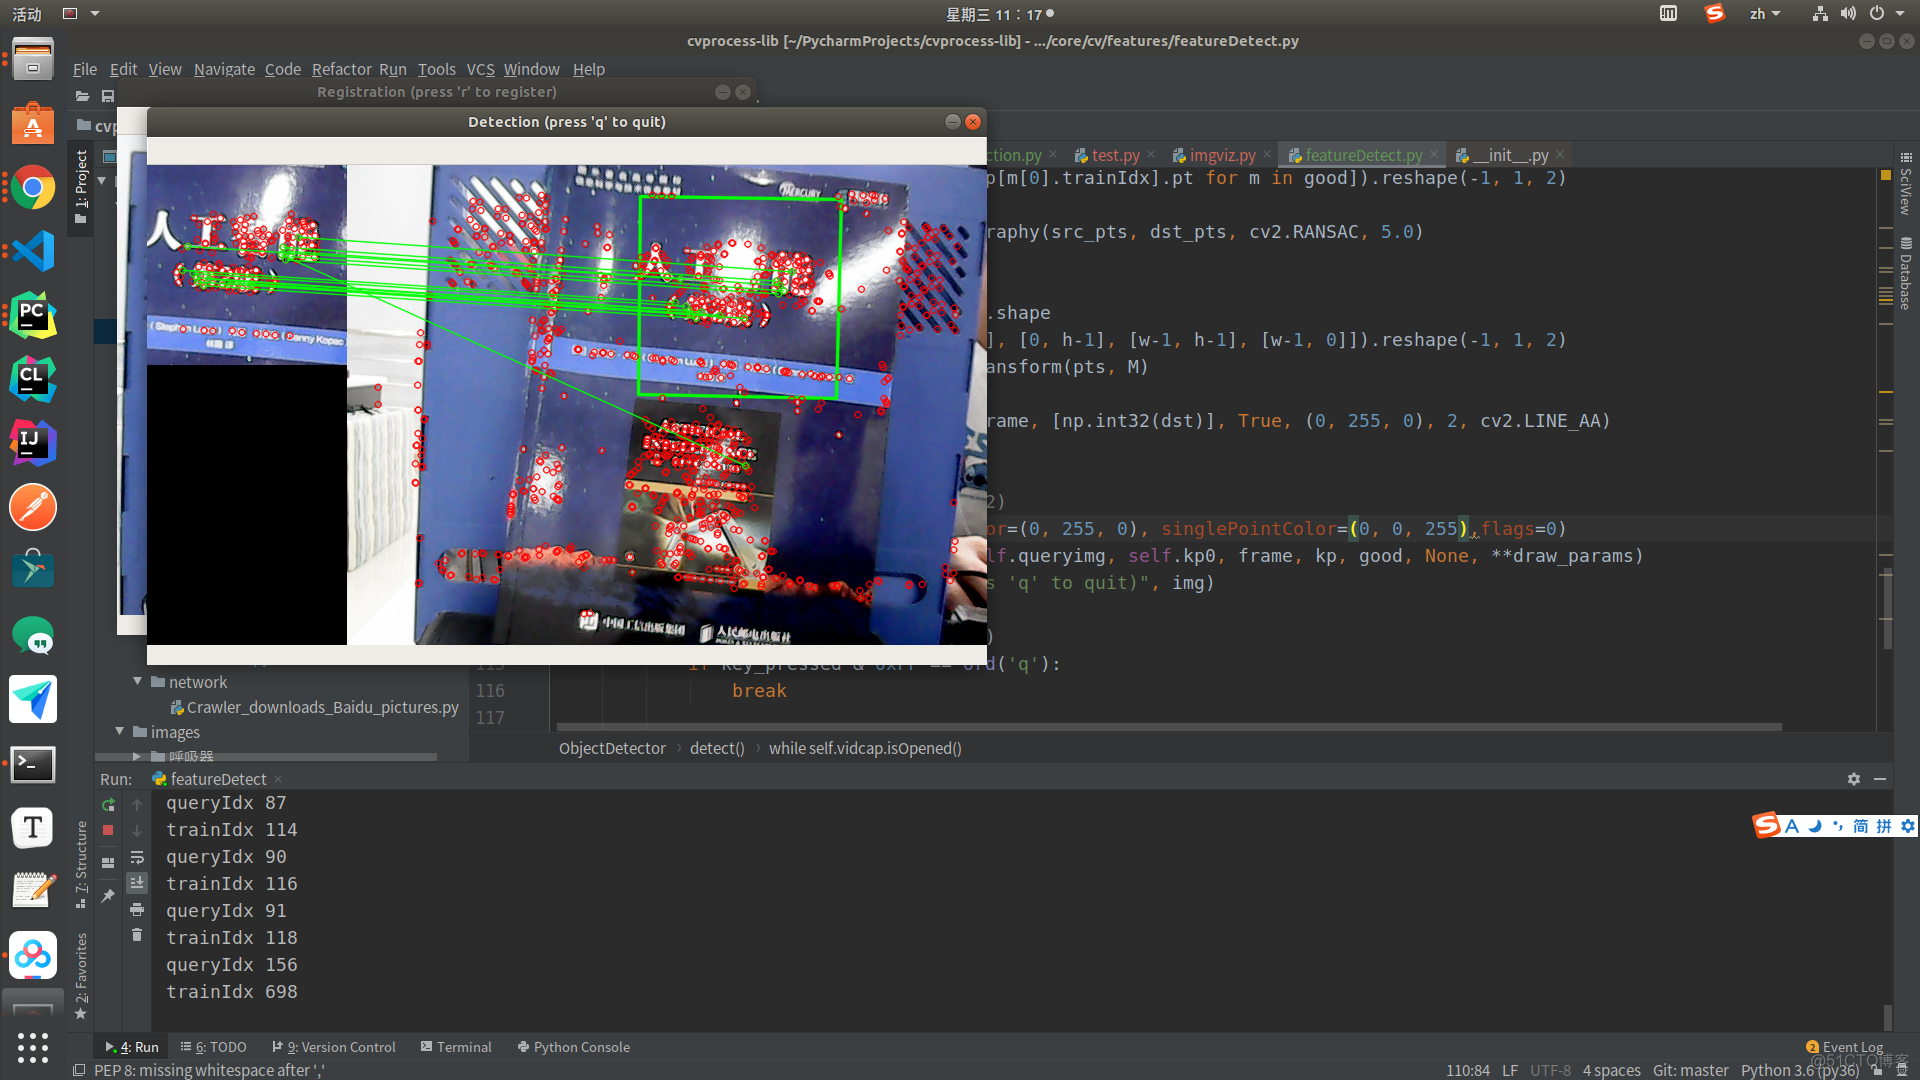Open Run panel settings gear
Screen dimensions: 1920x1080
pyautogui.click(x=1854, y=779)
